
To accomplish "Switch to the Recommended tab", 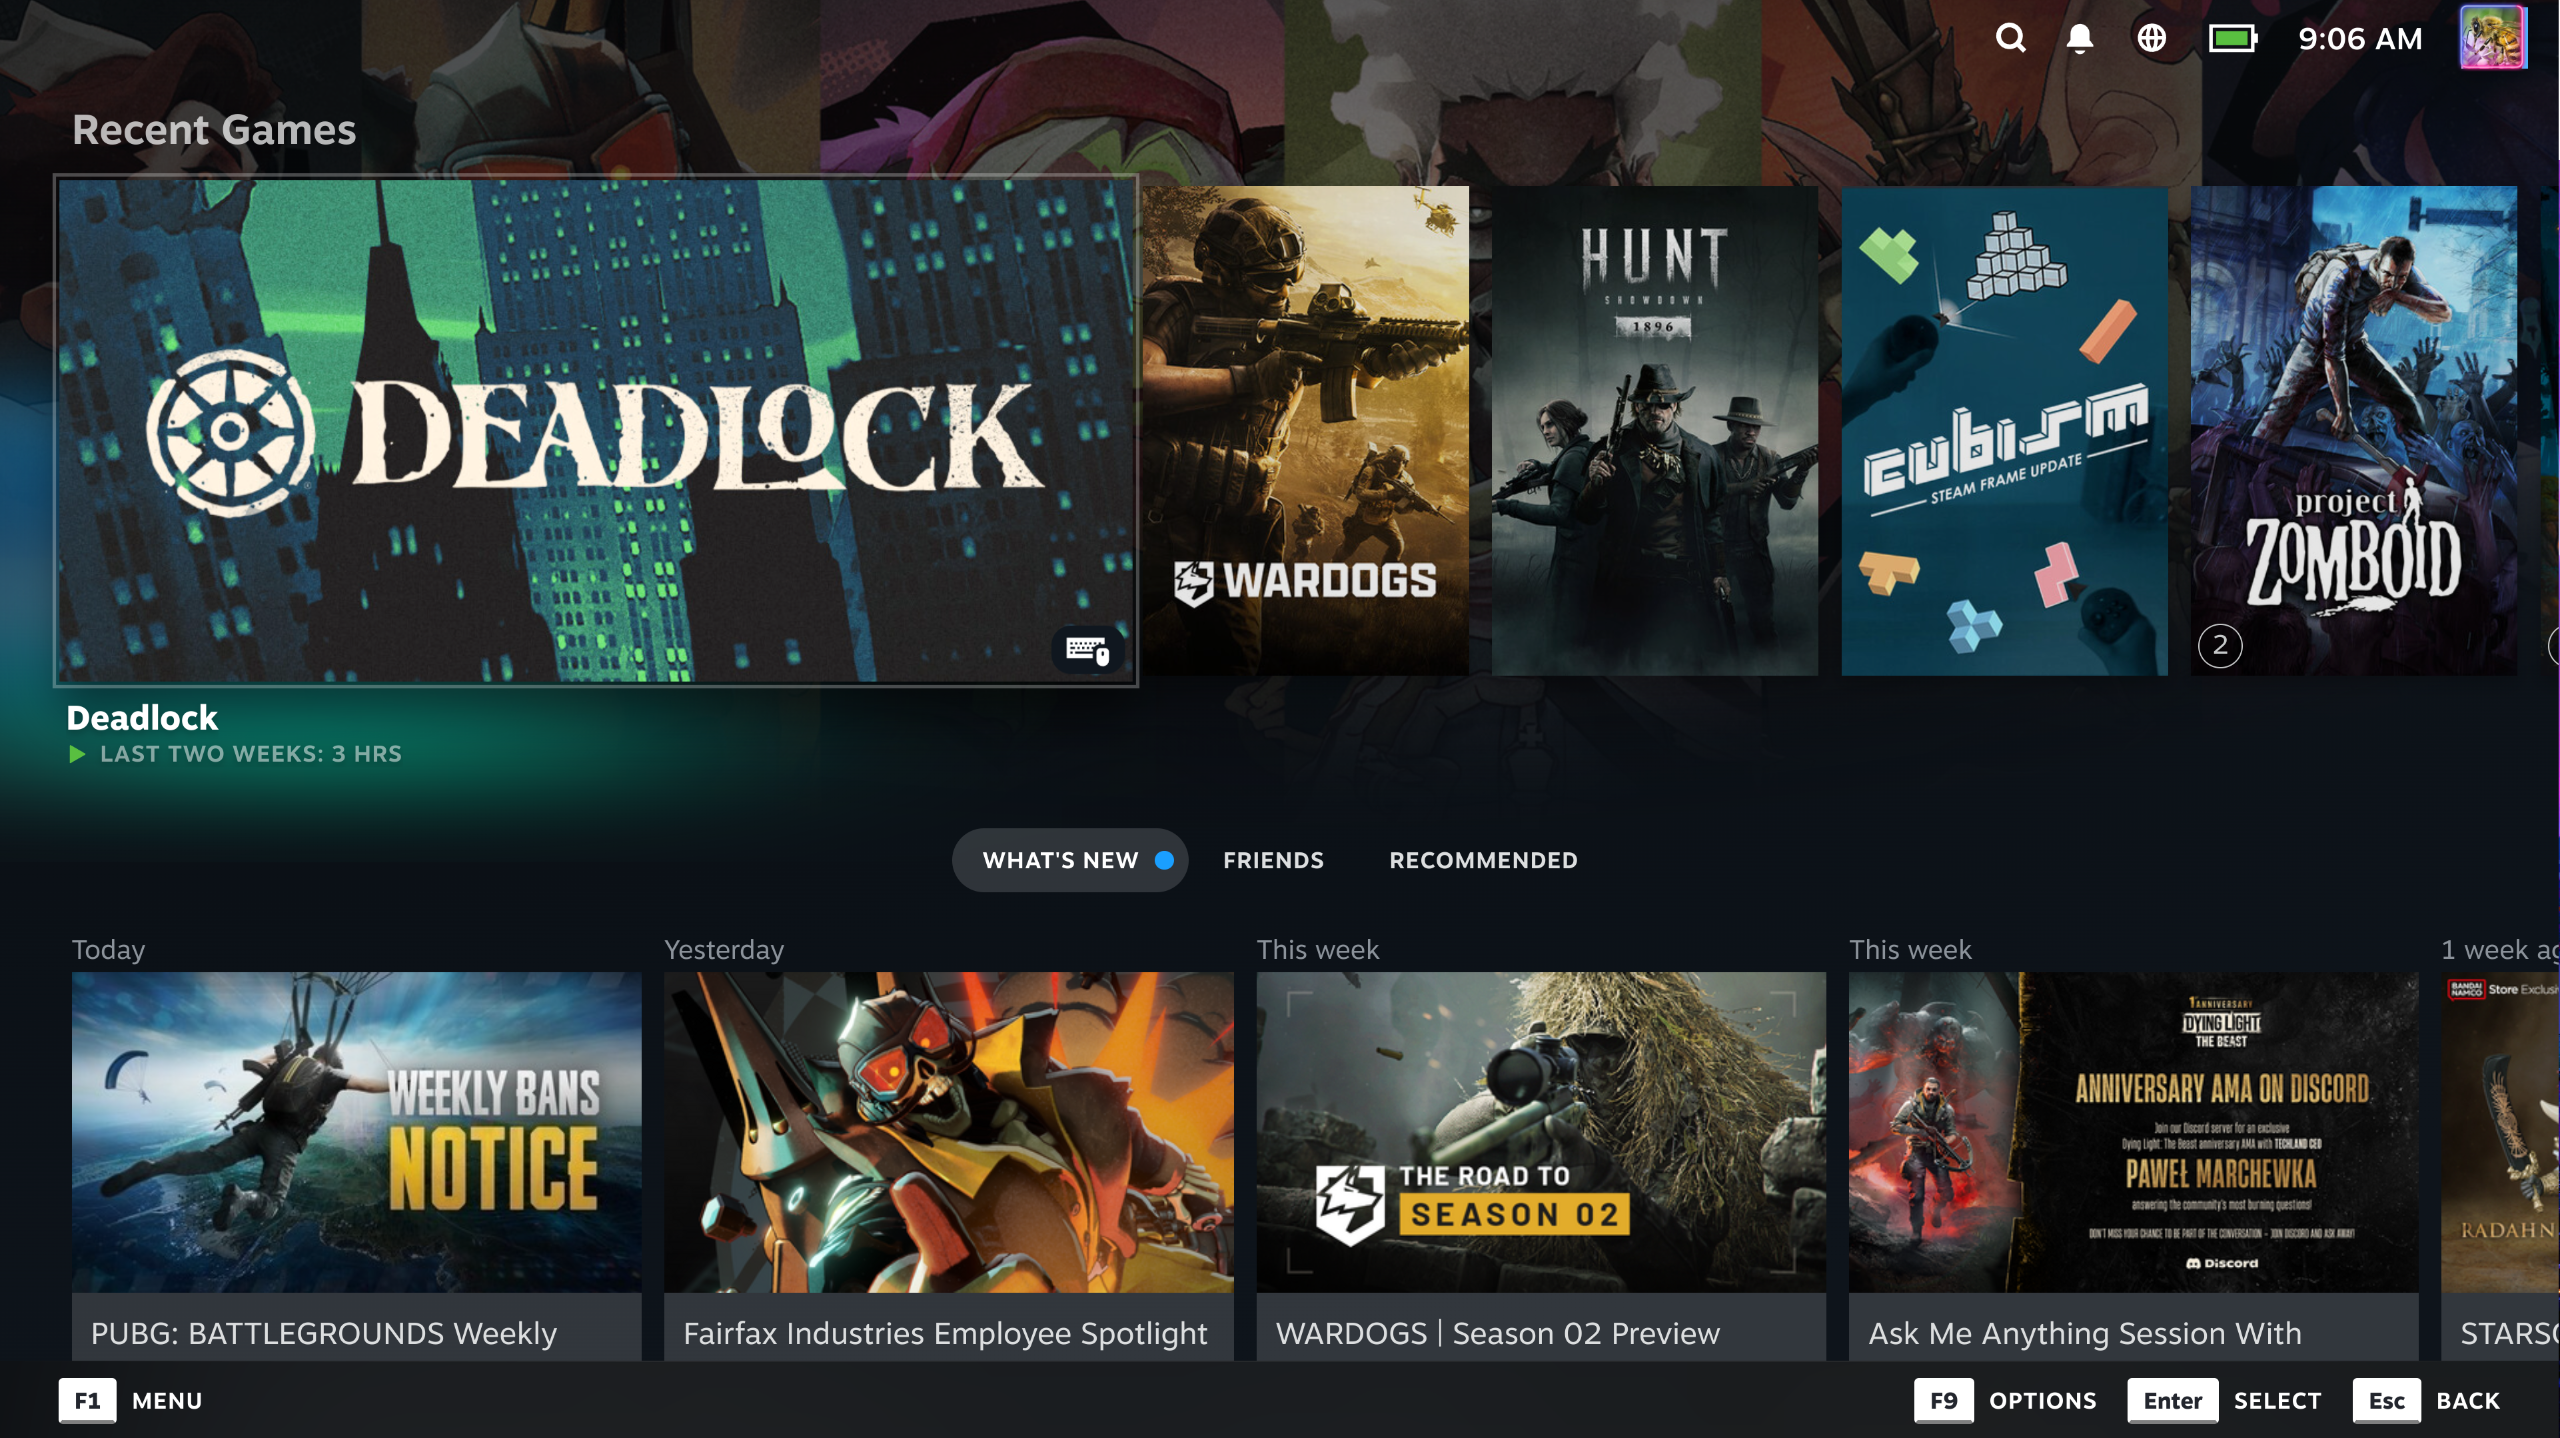I will [x=1483, y=860].
